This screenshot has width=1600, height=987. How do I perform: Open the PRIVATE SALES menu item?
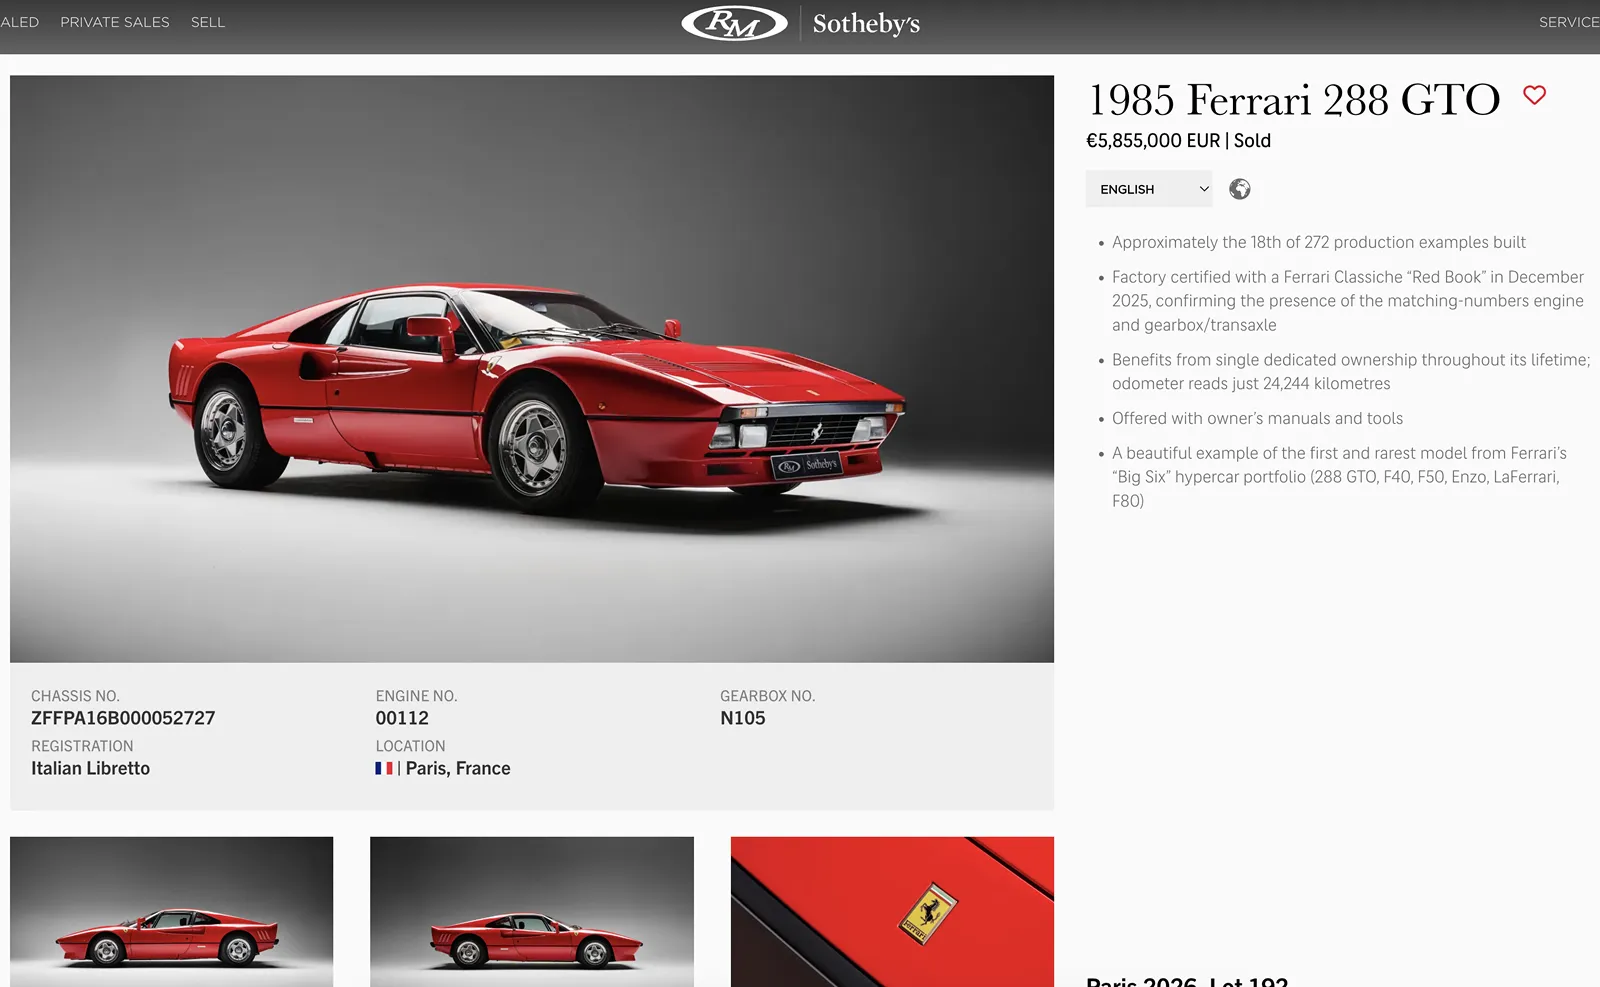coord(115,22)
